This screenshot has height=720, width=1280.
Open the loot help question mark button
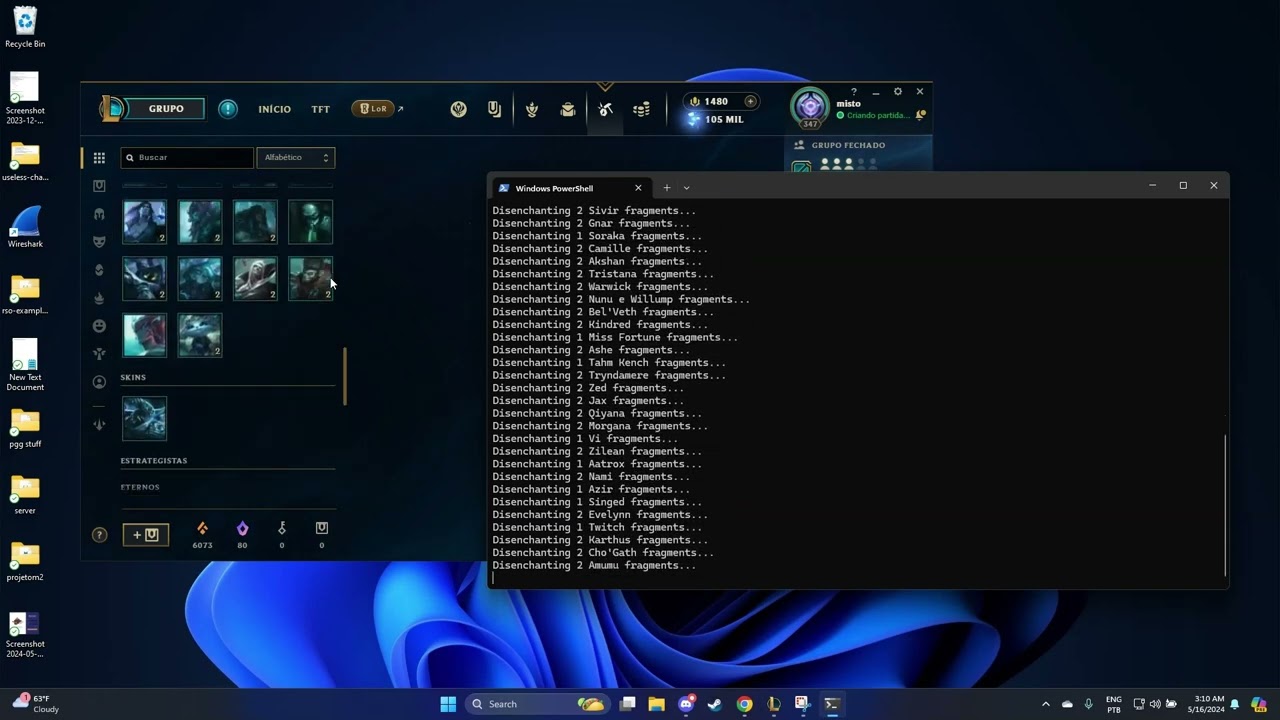pyautogui.click(x=99, y=535)
